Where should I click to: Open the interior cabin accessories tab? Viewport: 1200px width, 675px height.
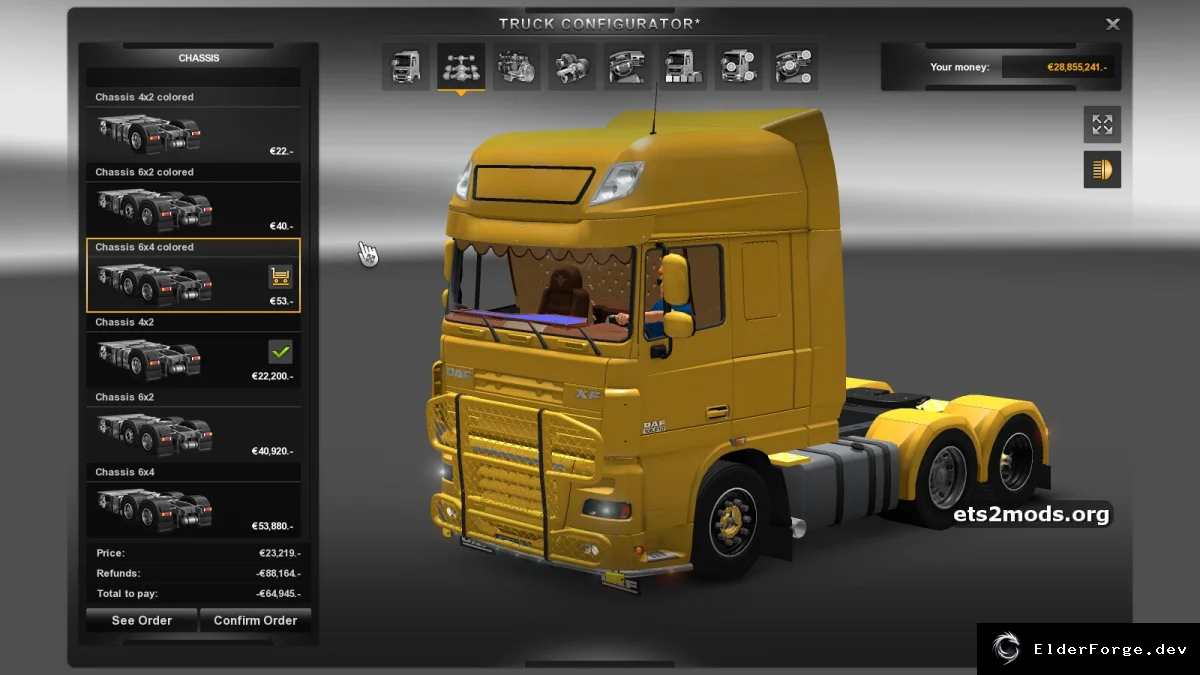click(793, 67)
